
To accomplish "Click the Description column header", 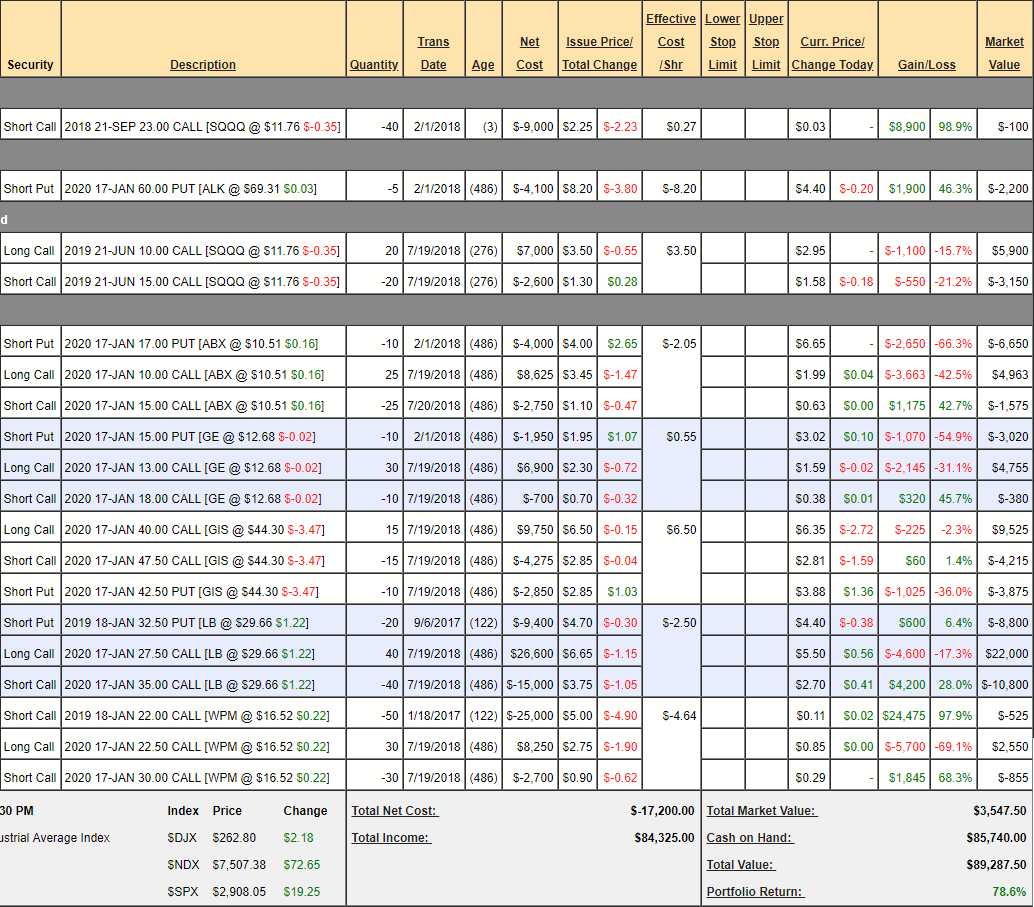I will [x=203, y=65].
